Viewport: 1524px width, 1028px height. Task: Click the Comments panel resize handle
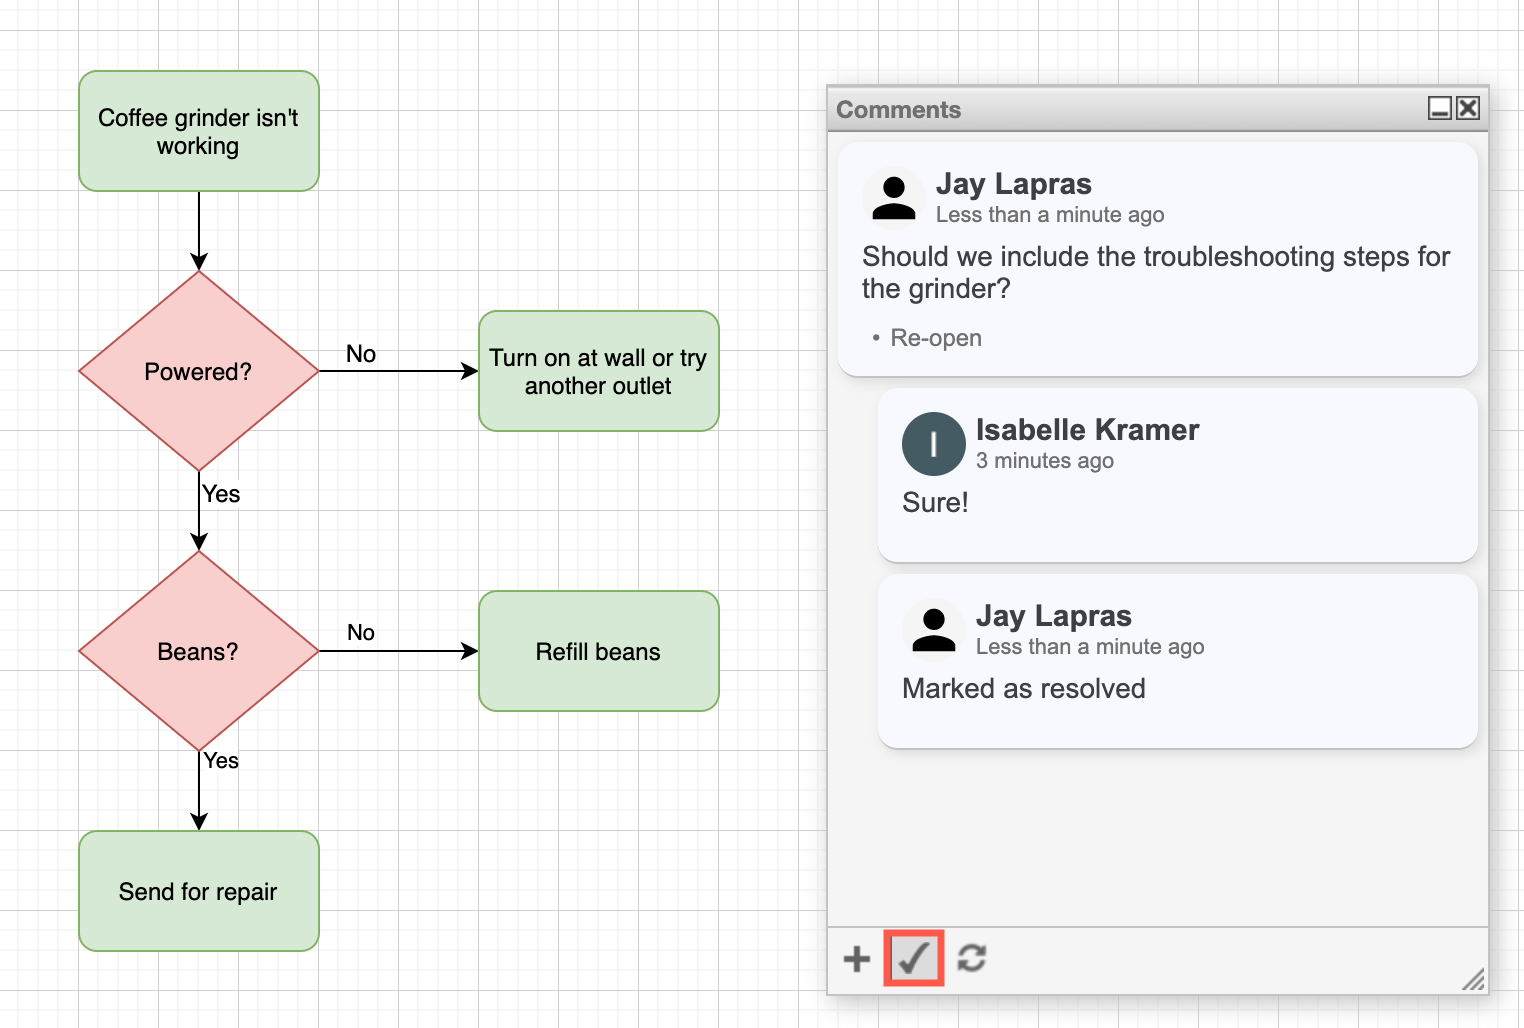[1474, 980]
